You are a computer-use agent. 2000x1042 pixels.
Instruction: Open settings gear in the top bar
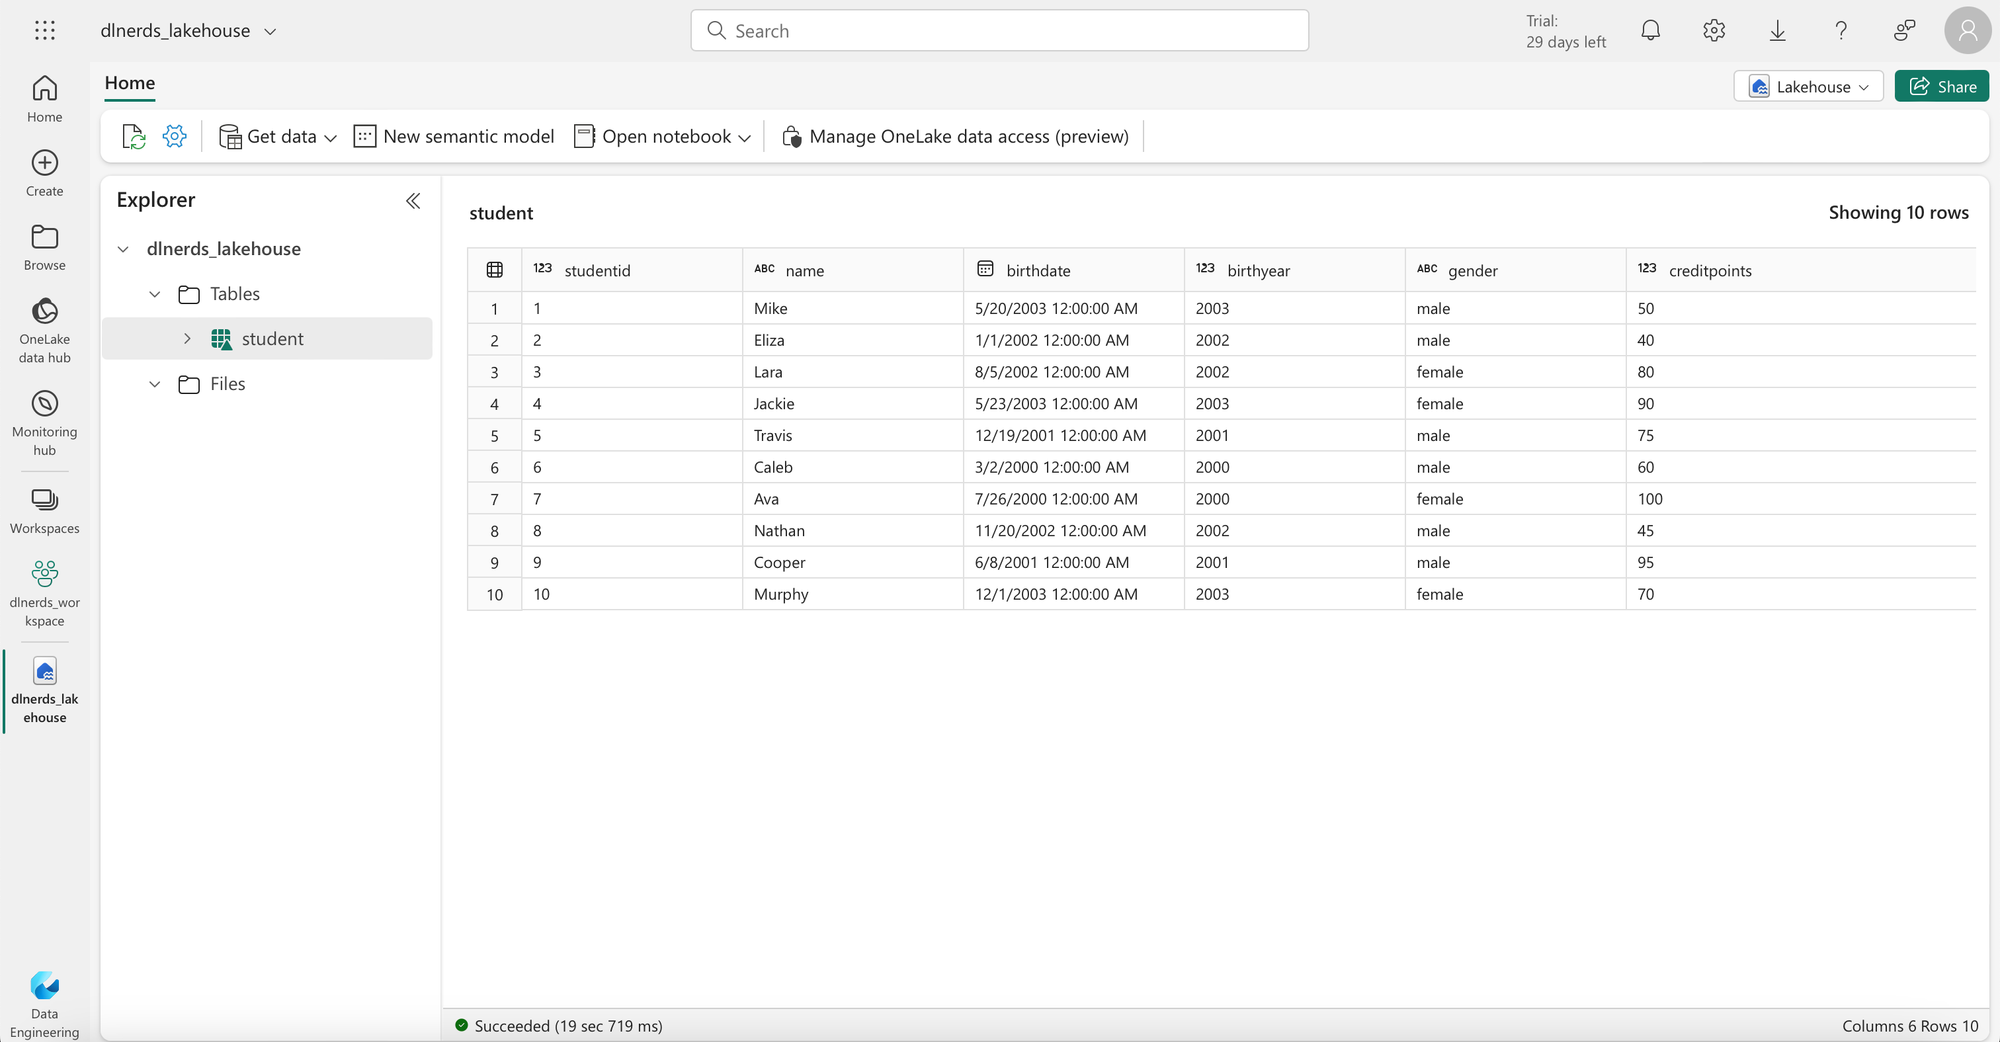(x=1714, y=31)
